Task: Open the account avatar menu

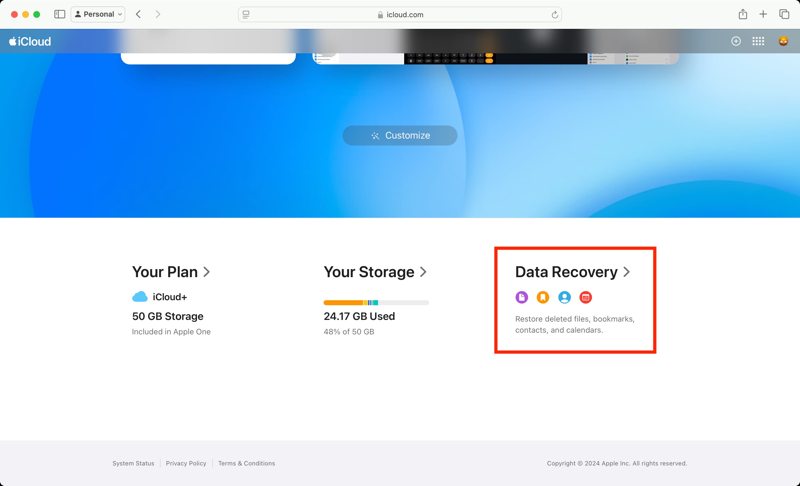Action: point(783,41)
